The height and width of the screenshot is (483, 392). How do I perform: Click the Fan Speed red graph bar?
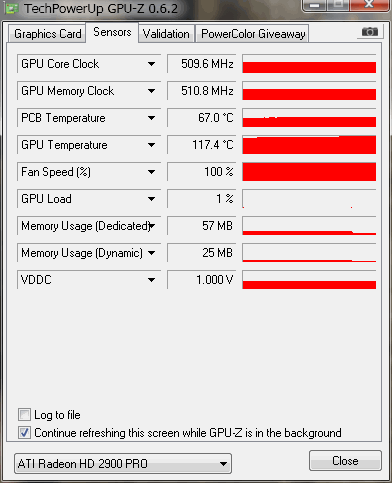309,172
